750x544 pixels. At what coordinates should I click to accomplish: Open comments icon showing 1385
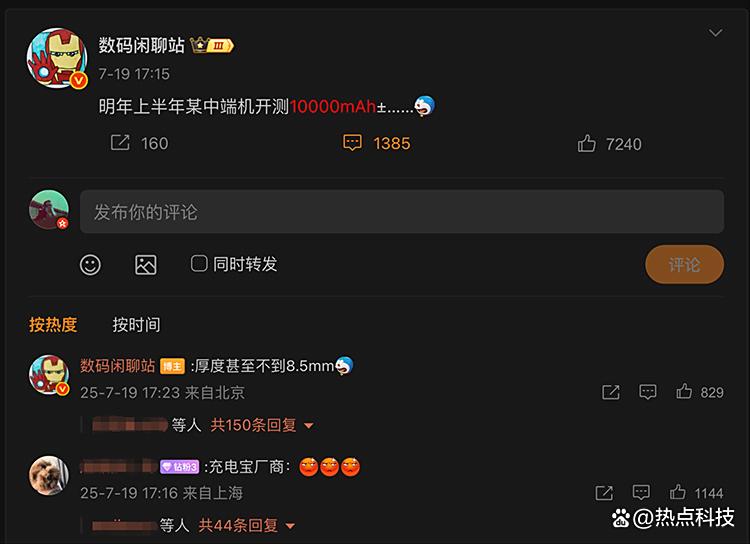click(x=353, y=143)
